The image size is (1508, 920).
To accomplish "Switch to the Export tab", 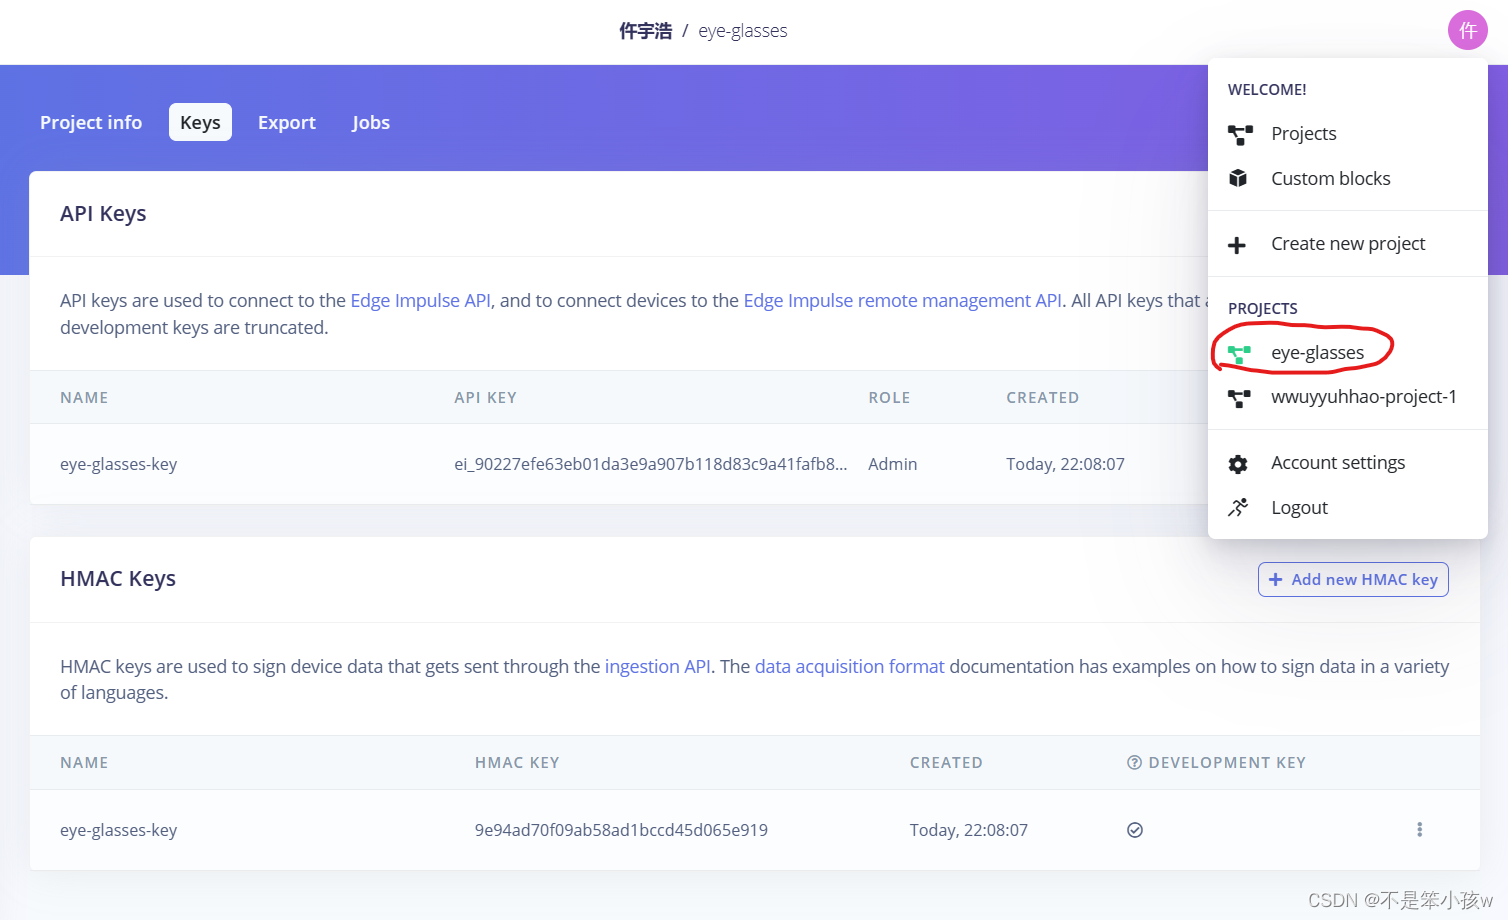I will click(287, 122).
